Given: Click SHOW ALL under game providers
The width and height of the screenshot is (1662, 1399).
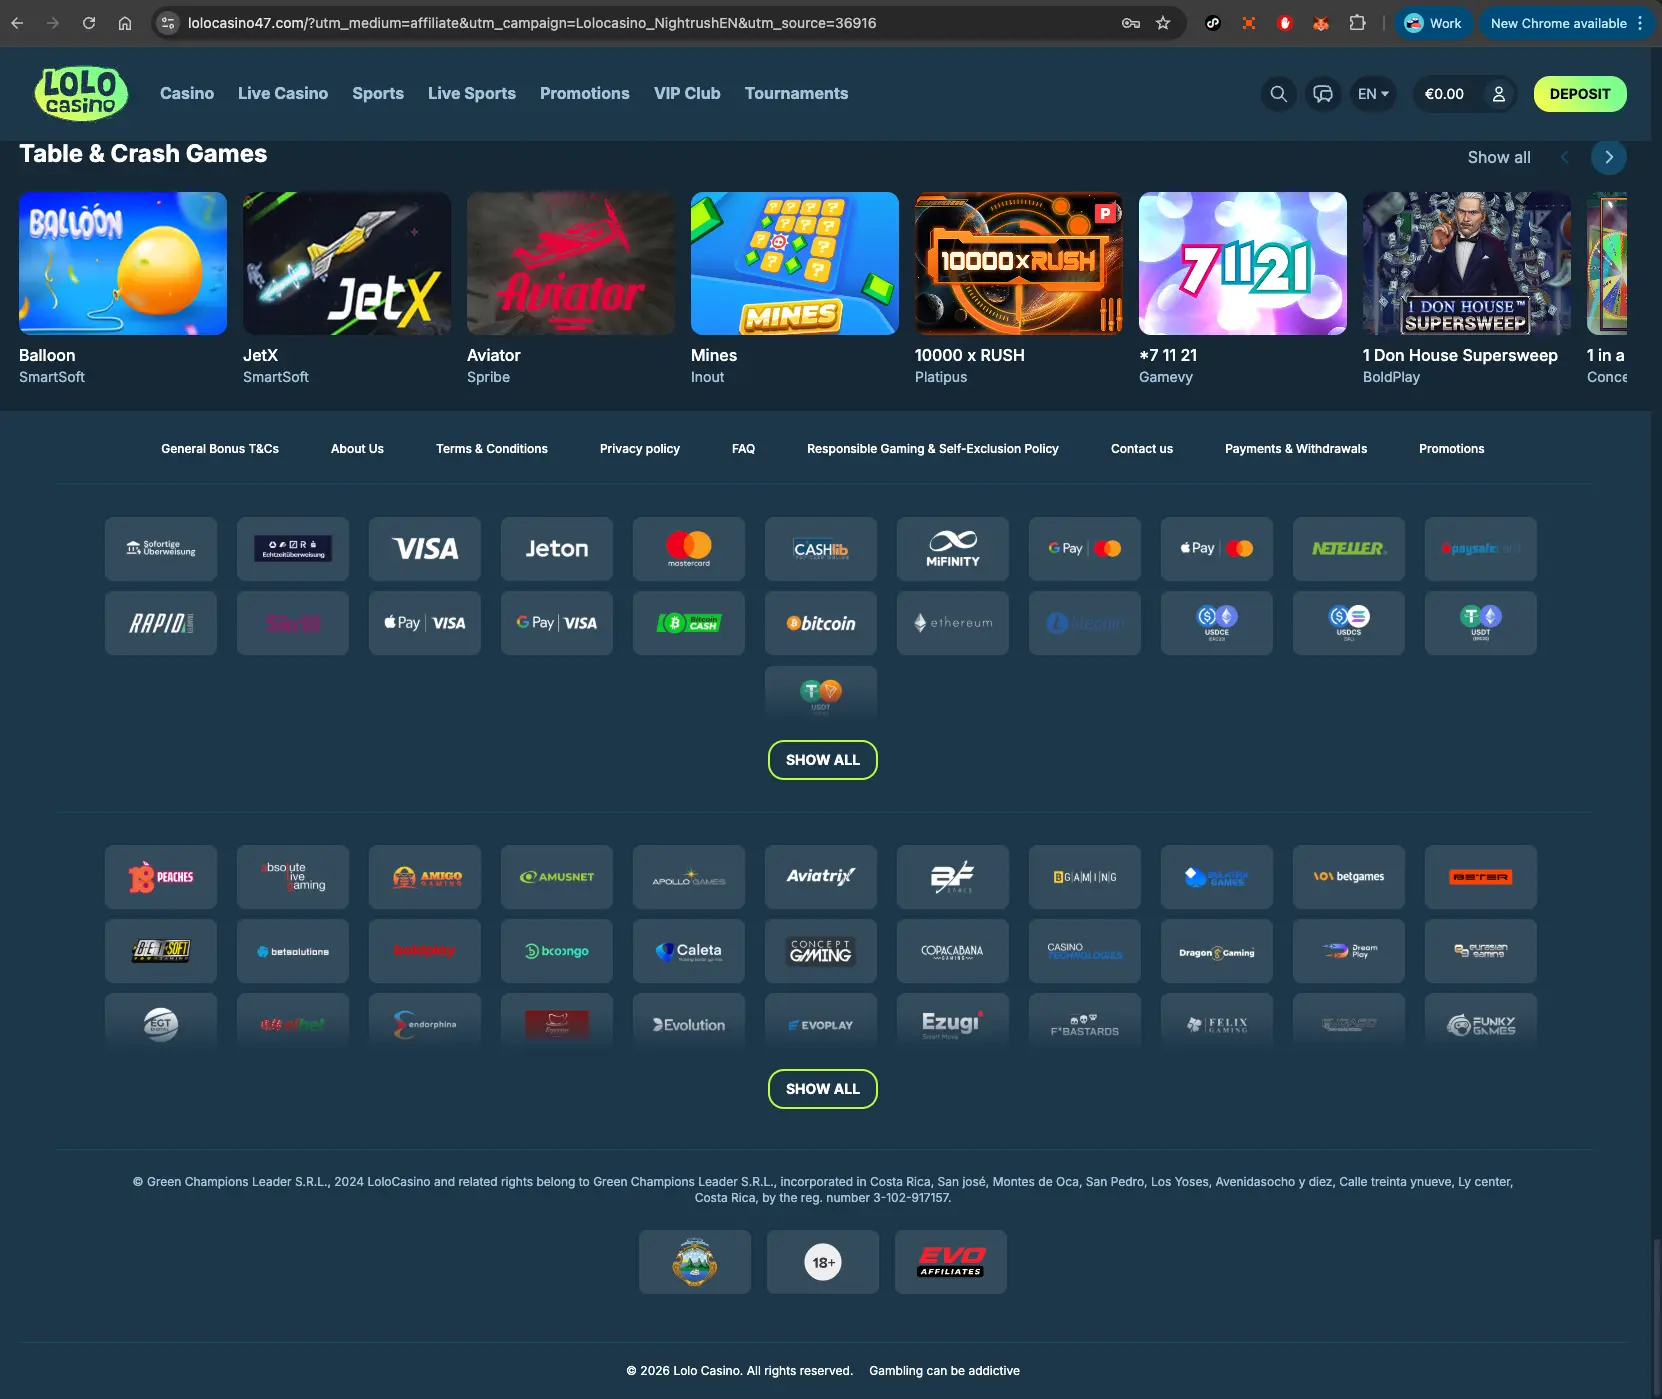Looking at the screenshot, I should pyautogui.click(x=823, y=1089).
